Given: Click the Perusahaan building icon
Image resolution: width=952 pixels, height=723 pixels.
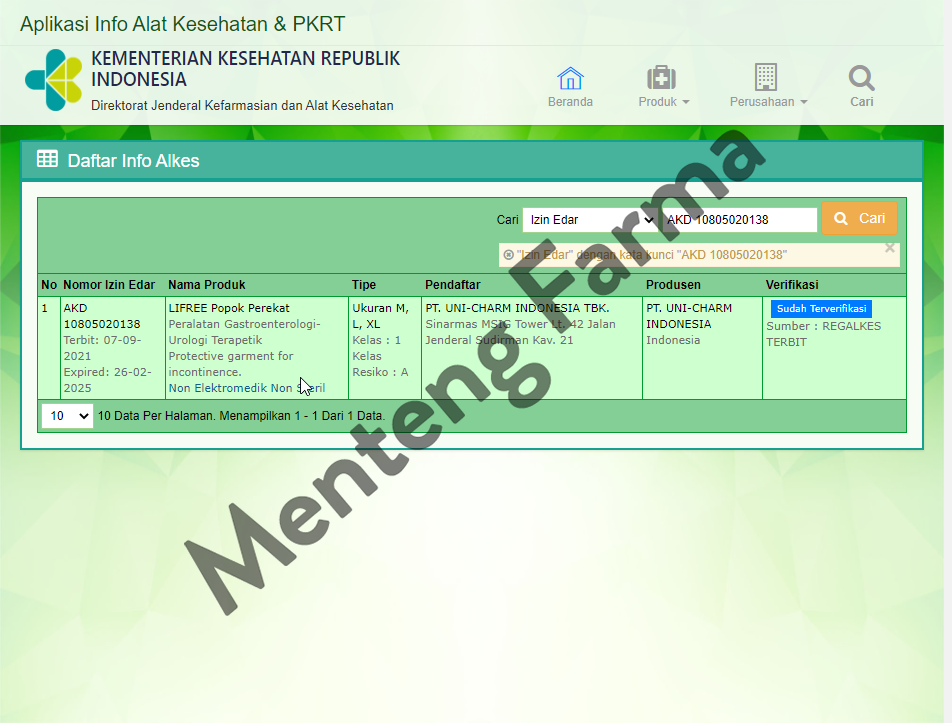Looking at the screenshot, I should coord(765,75).
